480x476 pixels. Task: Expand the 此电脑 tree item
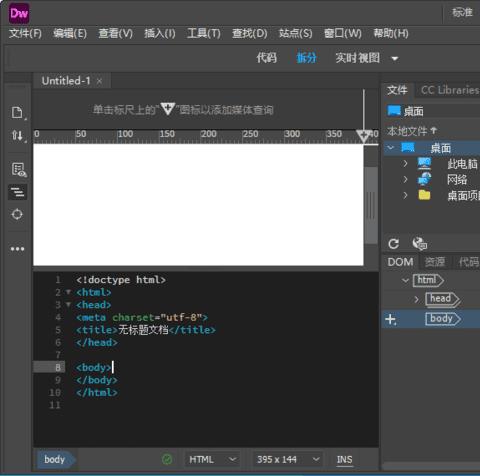405,163
